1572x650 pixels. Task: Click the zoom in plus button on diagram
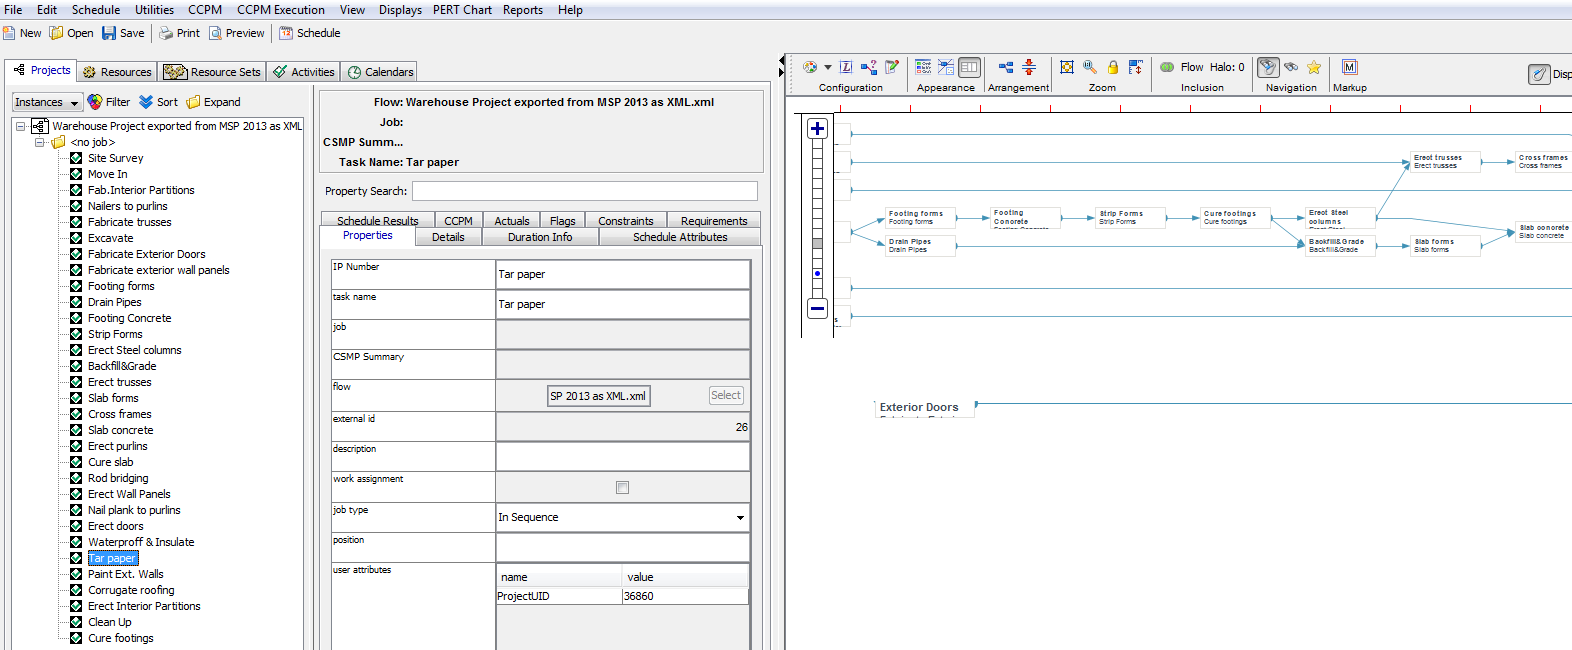point(817,129)
